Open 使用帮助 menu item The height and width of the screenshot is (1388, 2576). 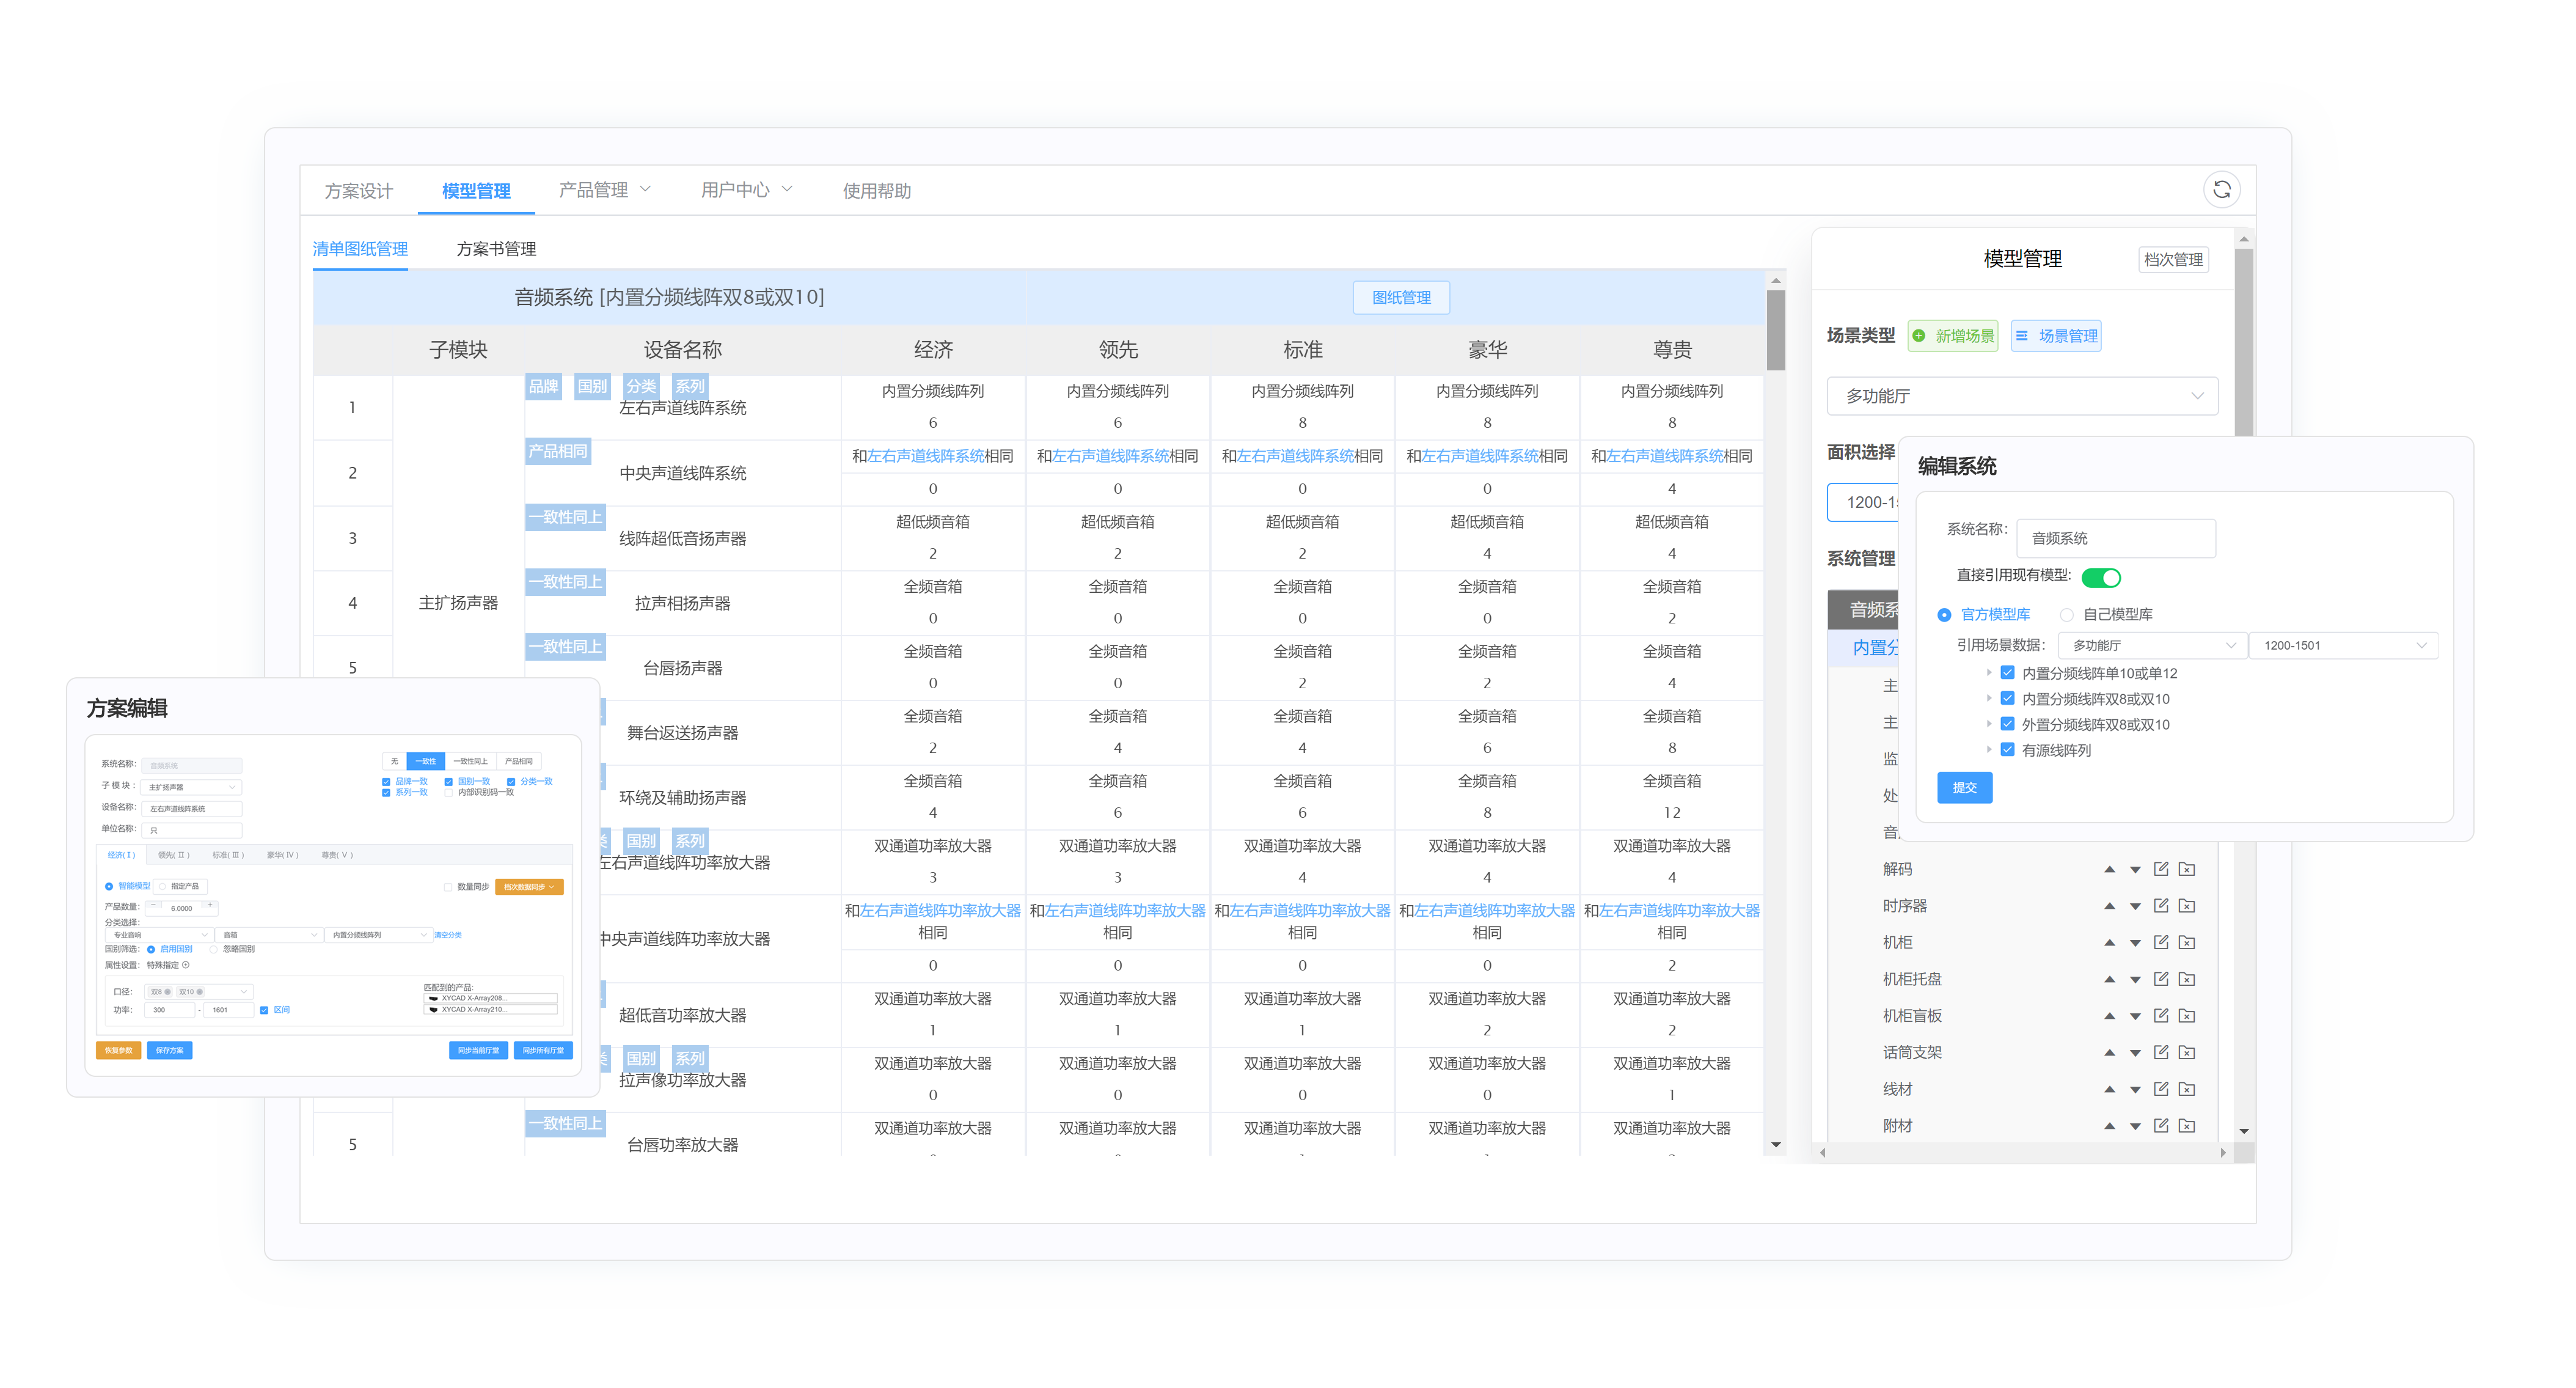click(x=876, y=191)
